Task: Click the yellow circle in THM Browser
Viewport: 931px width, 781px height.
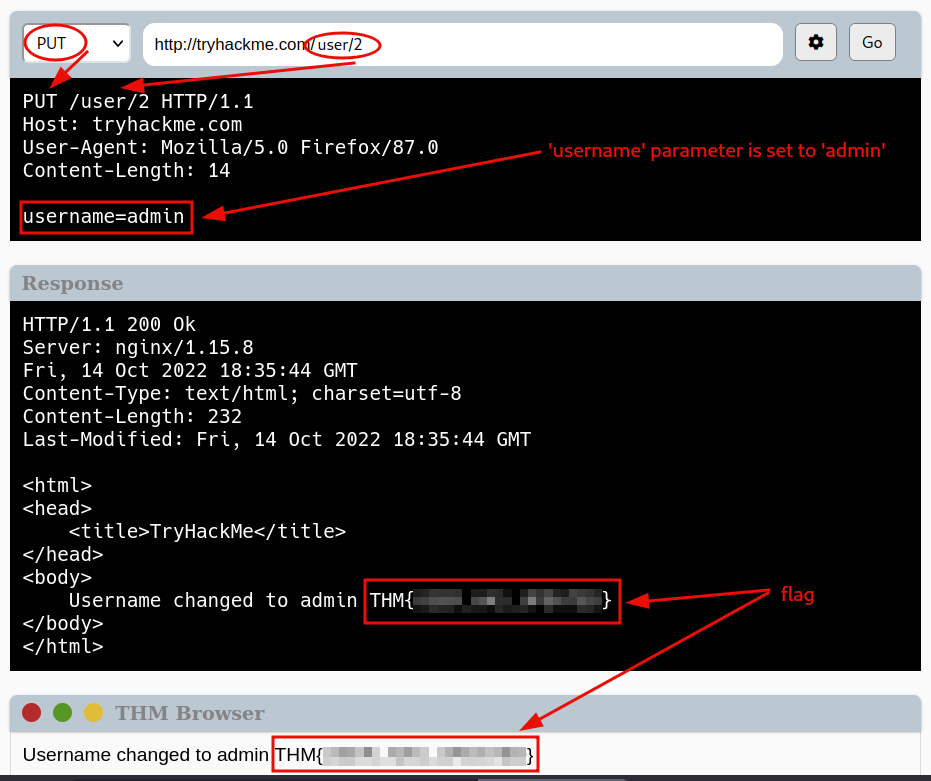Action: pos(93,712)
